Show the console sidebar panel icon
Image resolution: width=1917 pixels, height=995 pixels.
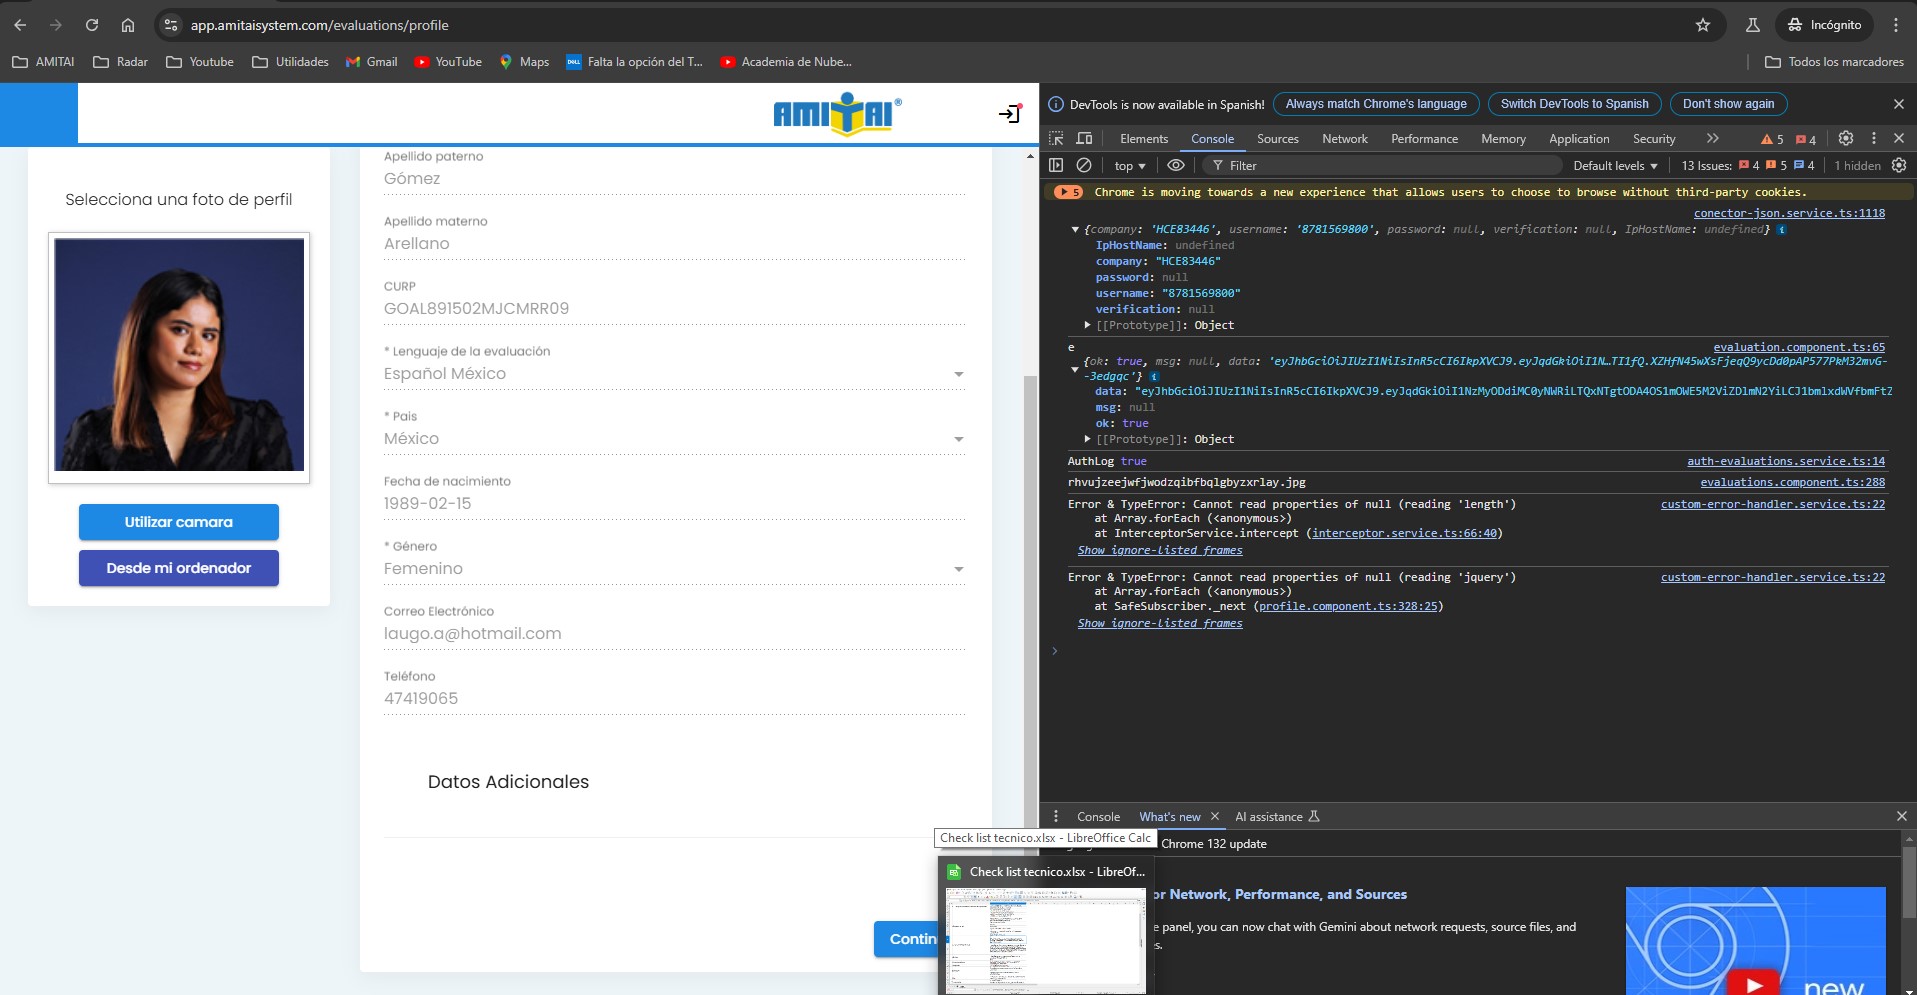[x=1057, y=166]
